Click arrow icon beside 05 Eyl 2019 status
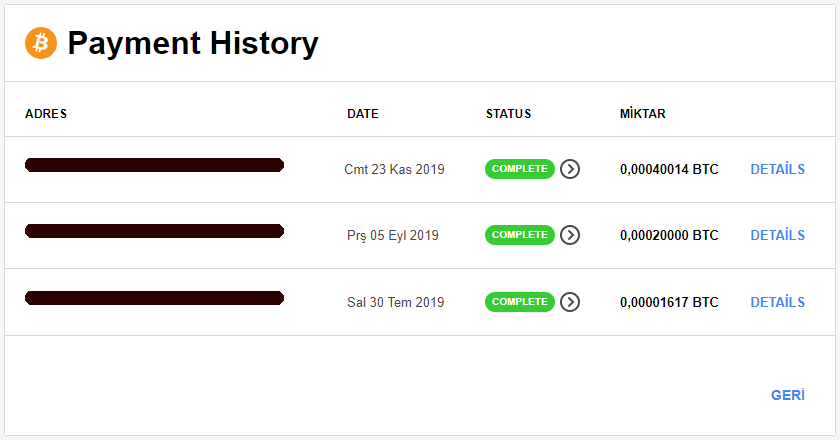 point(570,235)
